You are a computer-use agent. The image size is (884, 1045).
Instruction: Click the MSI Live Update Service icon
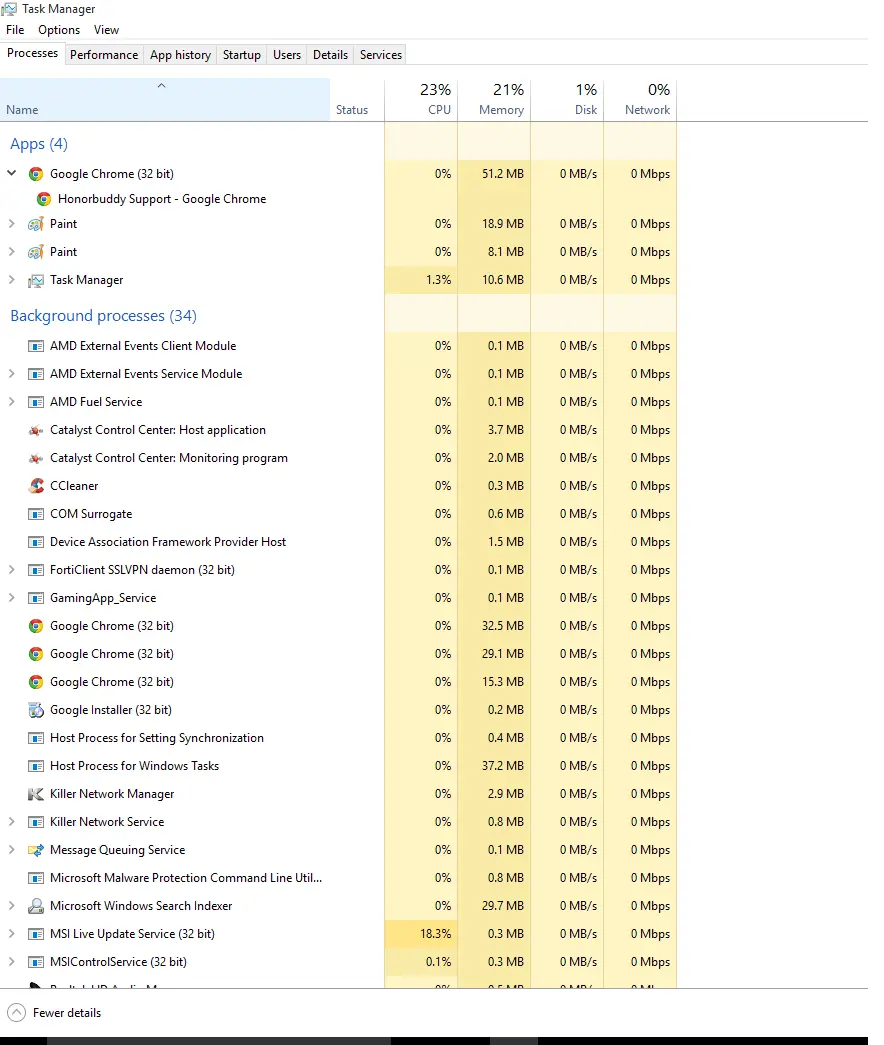click(x=36, y=934)
